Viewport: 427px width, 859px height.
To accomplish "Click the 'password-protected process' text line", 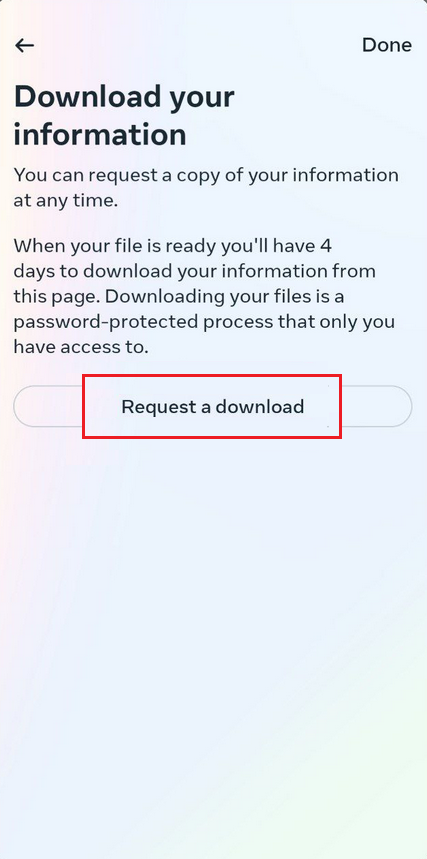I will (x=204, y=322).
